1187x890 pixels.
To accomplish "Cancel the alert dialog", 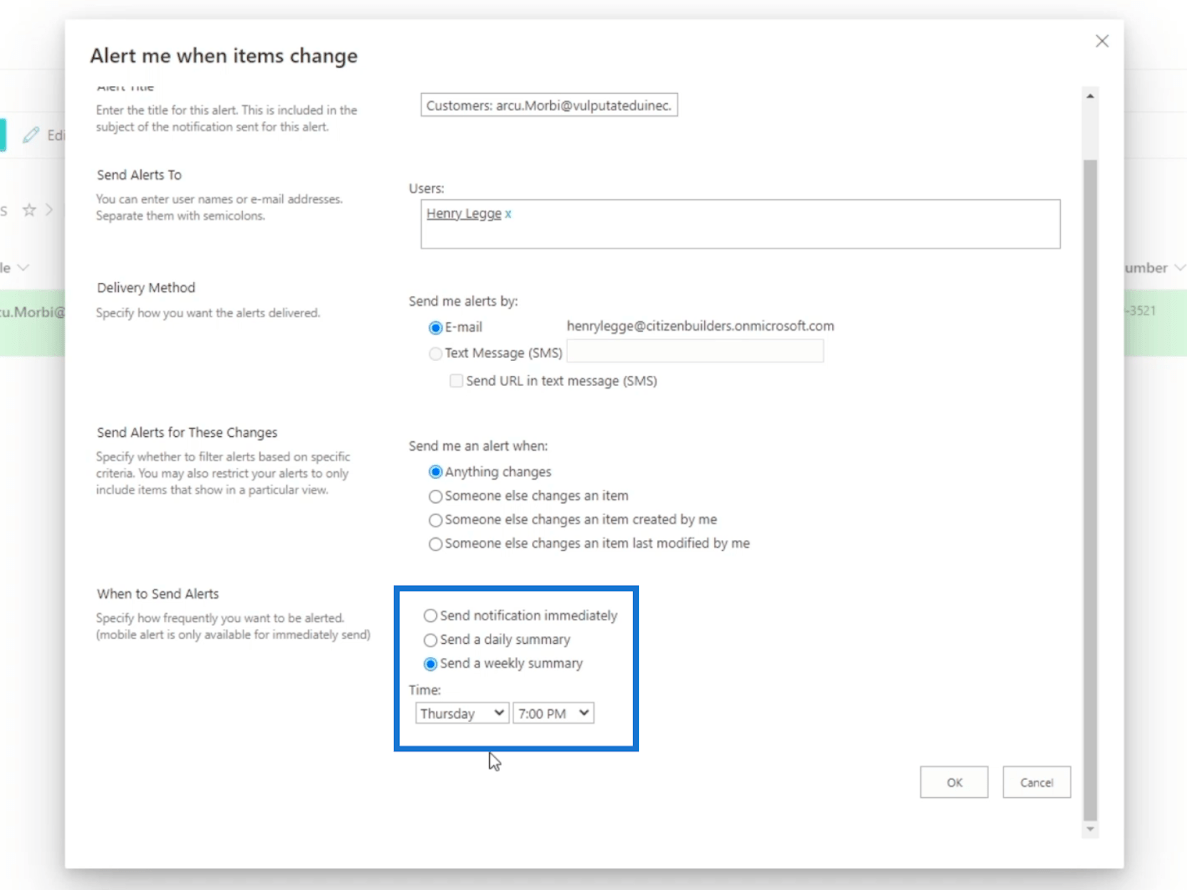I will (1036, 782).
